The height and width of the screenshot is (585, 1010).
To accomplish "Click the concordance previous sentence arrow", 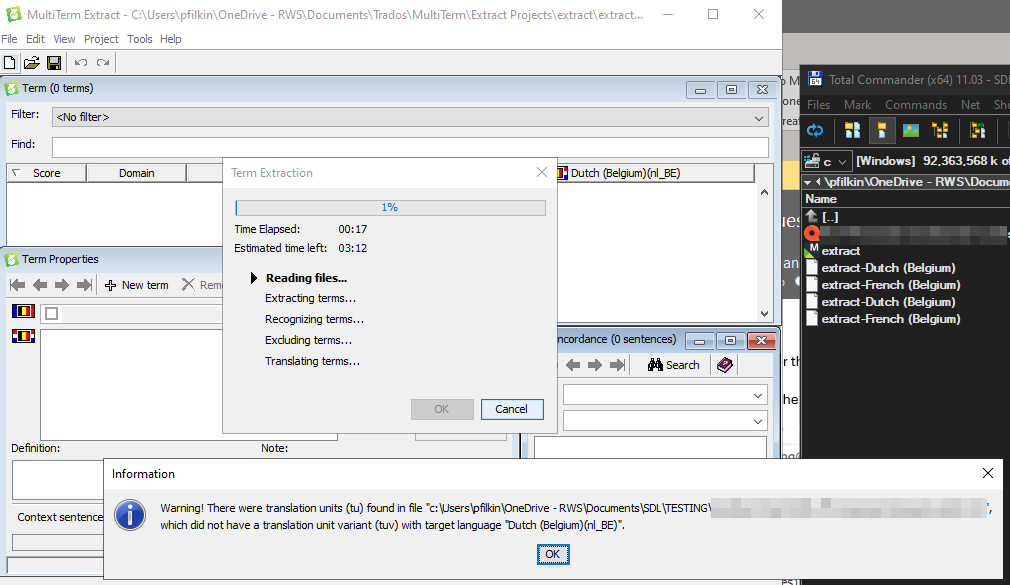I will click(573, 365).
